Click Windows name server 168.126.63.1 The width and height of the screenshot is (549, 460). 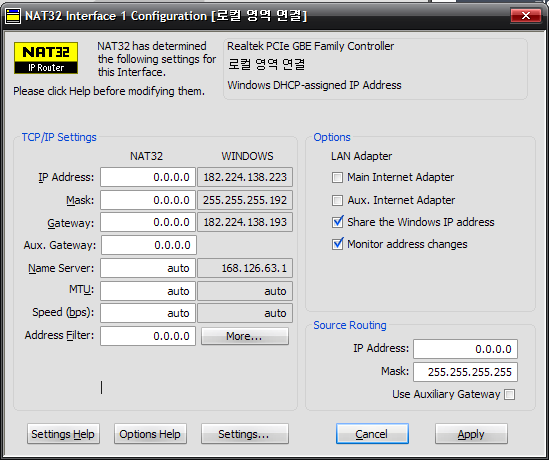click(x=245, y=268)
